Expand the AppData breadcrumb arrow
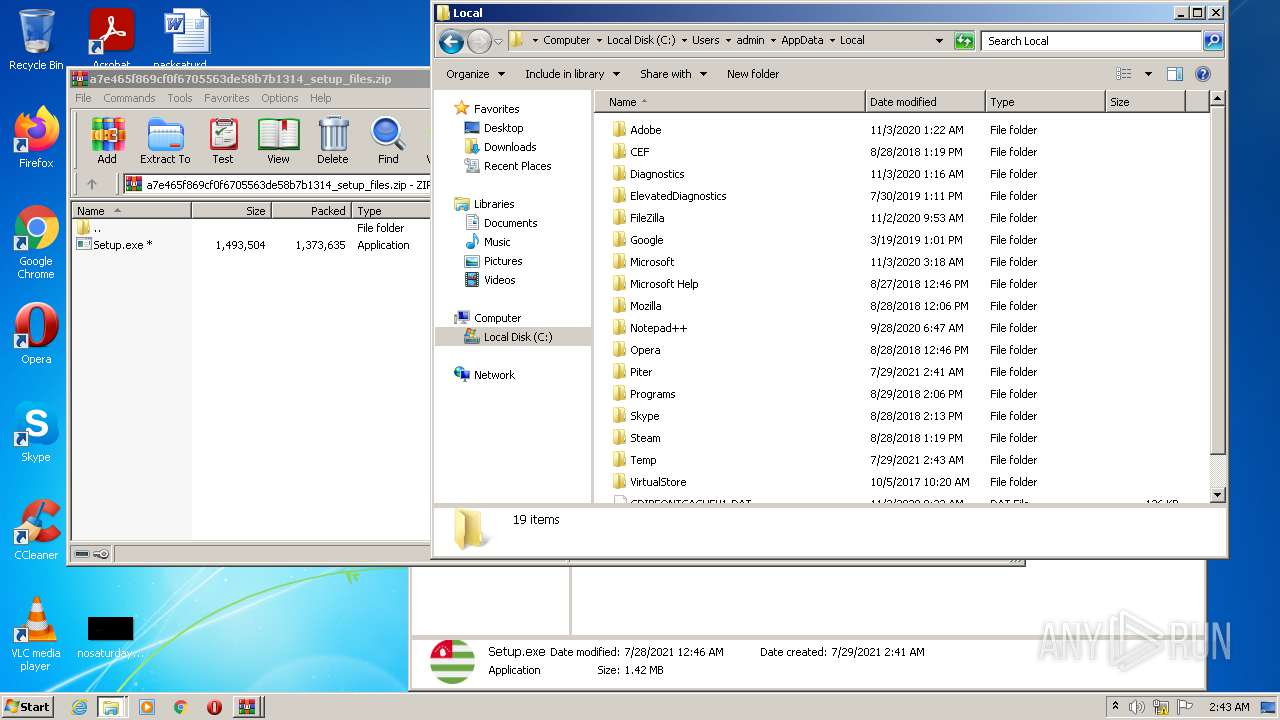This screenshot has height=720, width=1280. [831, 41]
